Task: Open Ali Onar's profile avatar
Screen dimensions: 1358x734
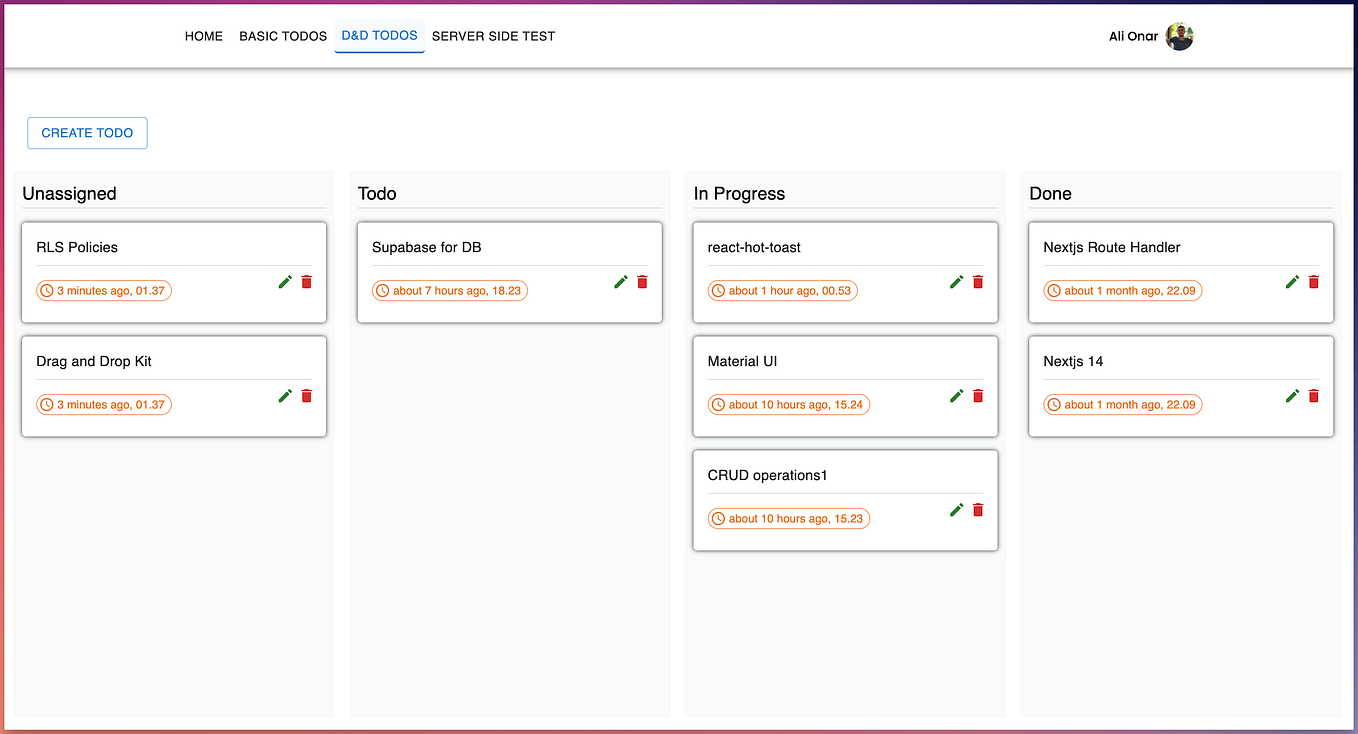Action: (x=1178, y=36)
